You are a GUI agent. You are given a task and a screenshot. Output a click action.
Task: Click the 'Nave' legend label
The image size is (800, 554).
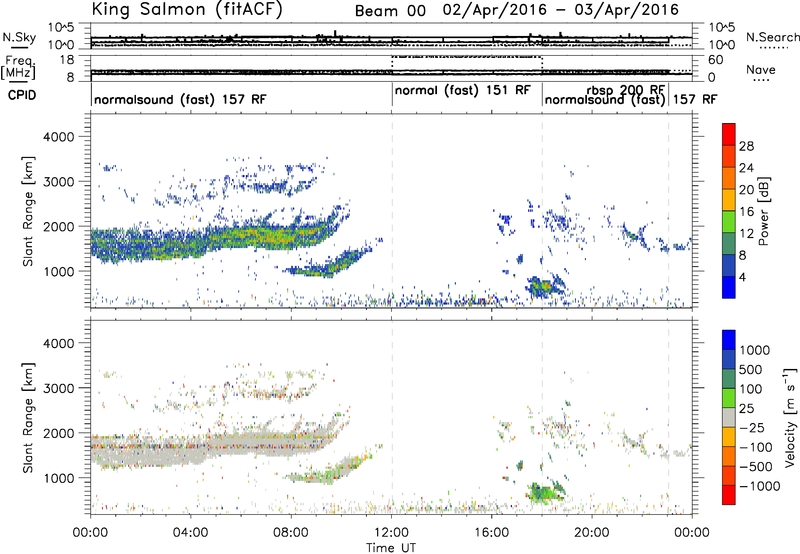point(761,69)
